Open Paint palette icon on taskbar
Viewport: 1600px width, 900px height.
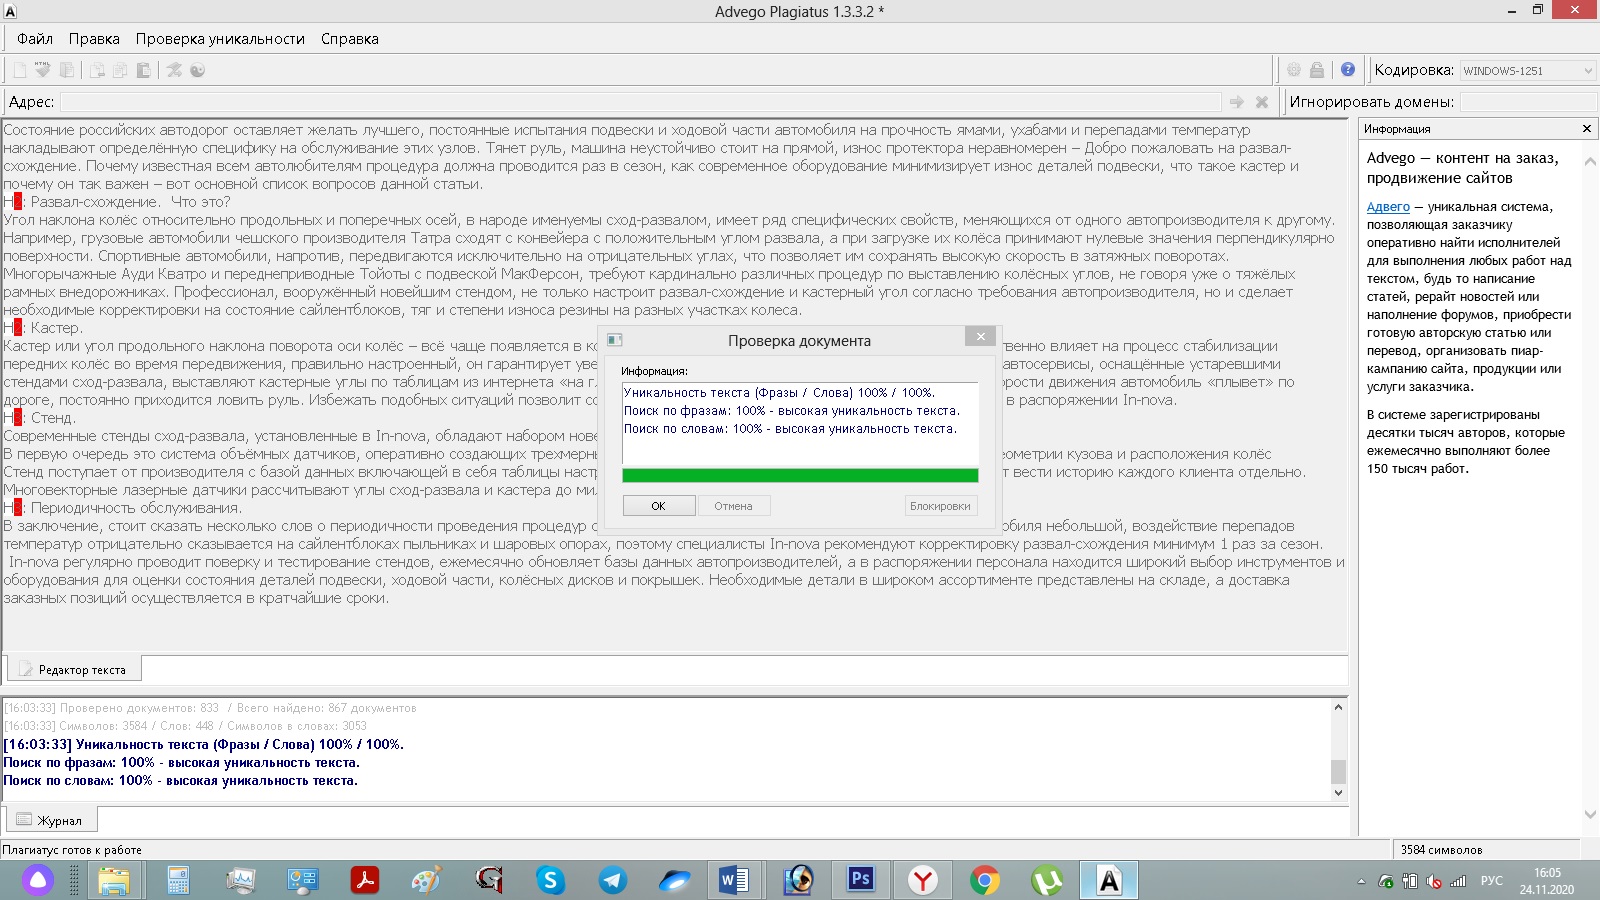click(x=426, y=880)
